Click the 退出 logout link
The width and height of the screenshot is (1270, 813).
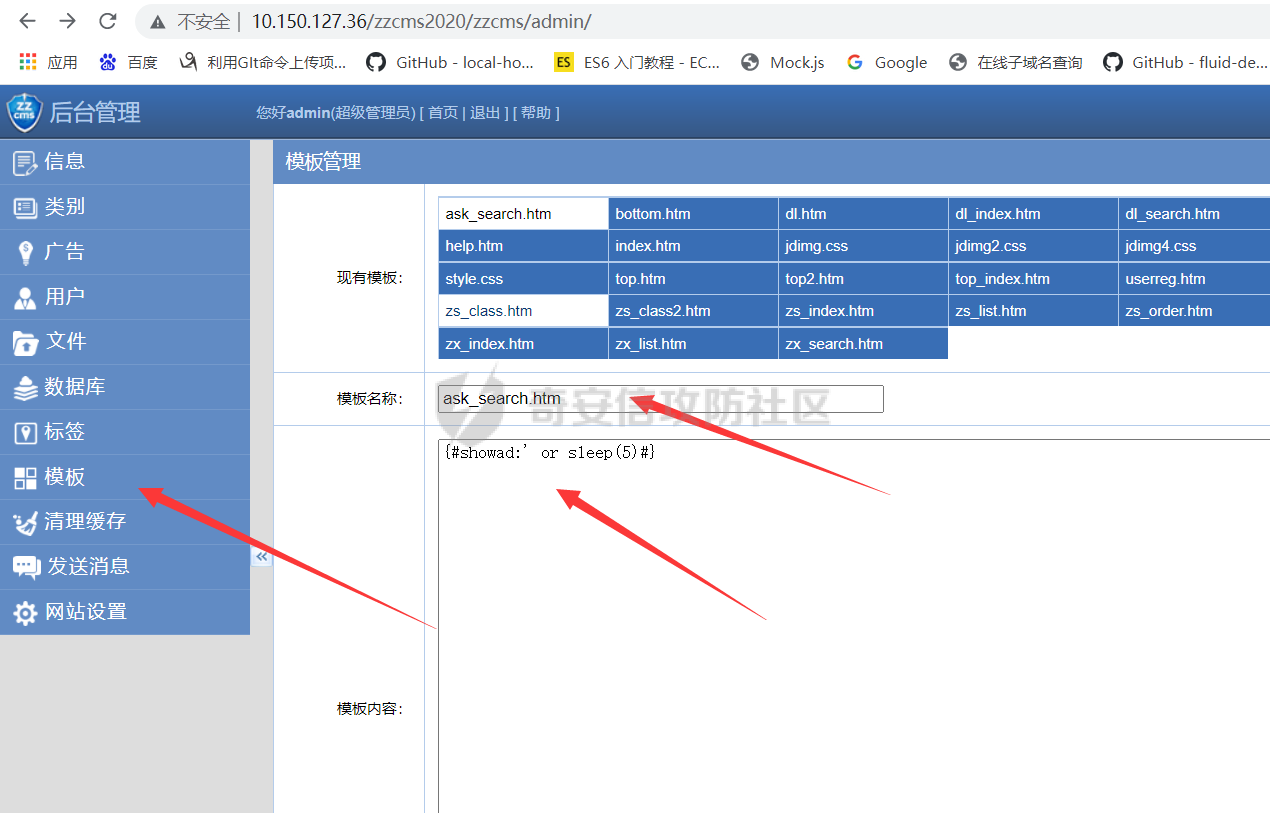pos(485,113)
